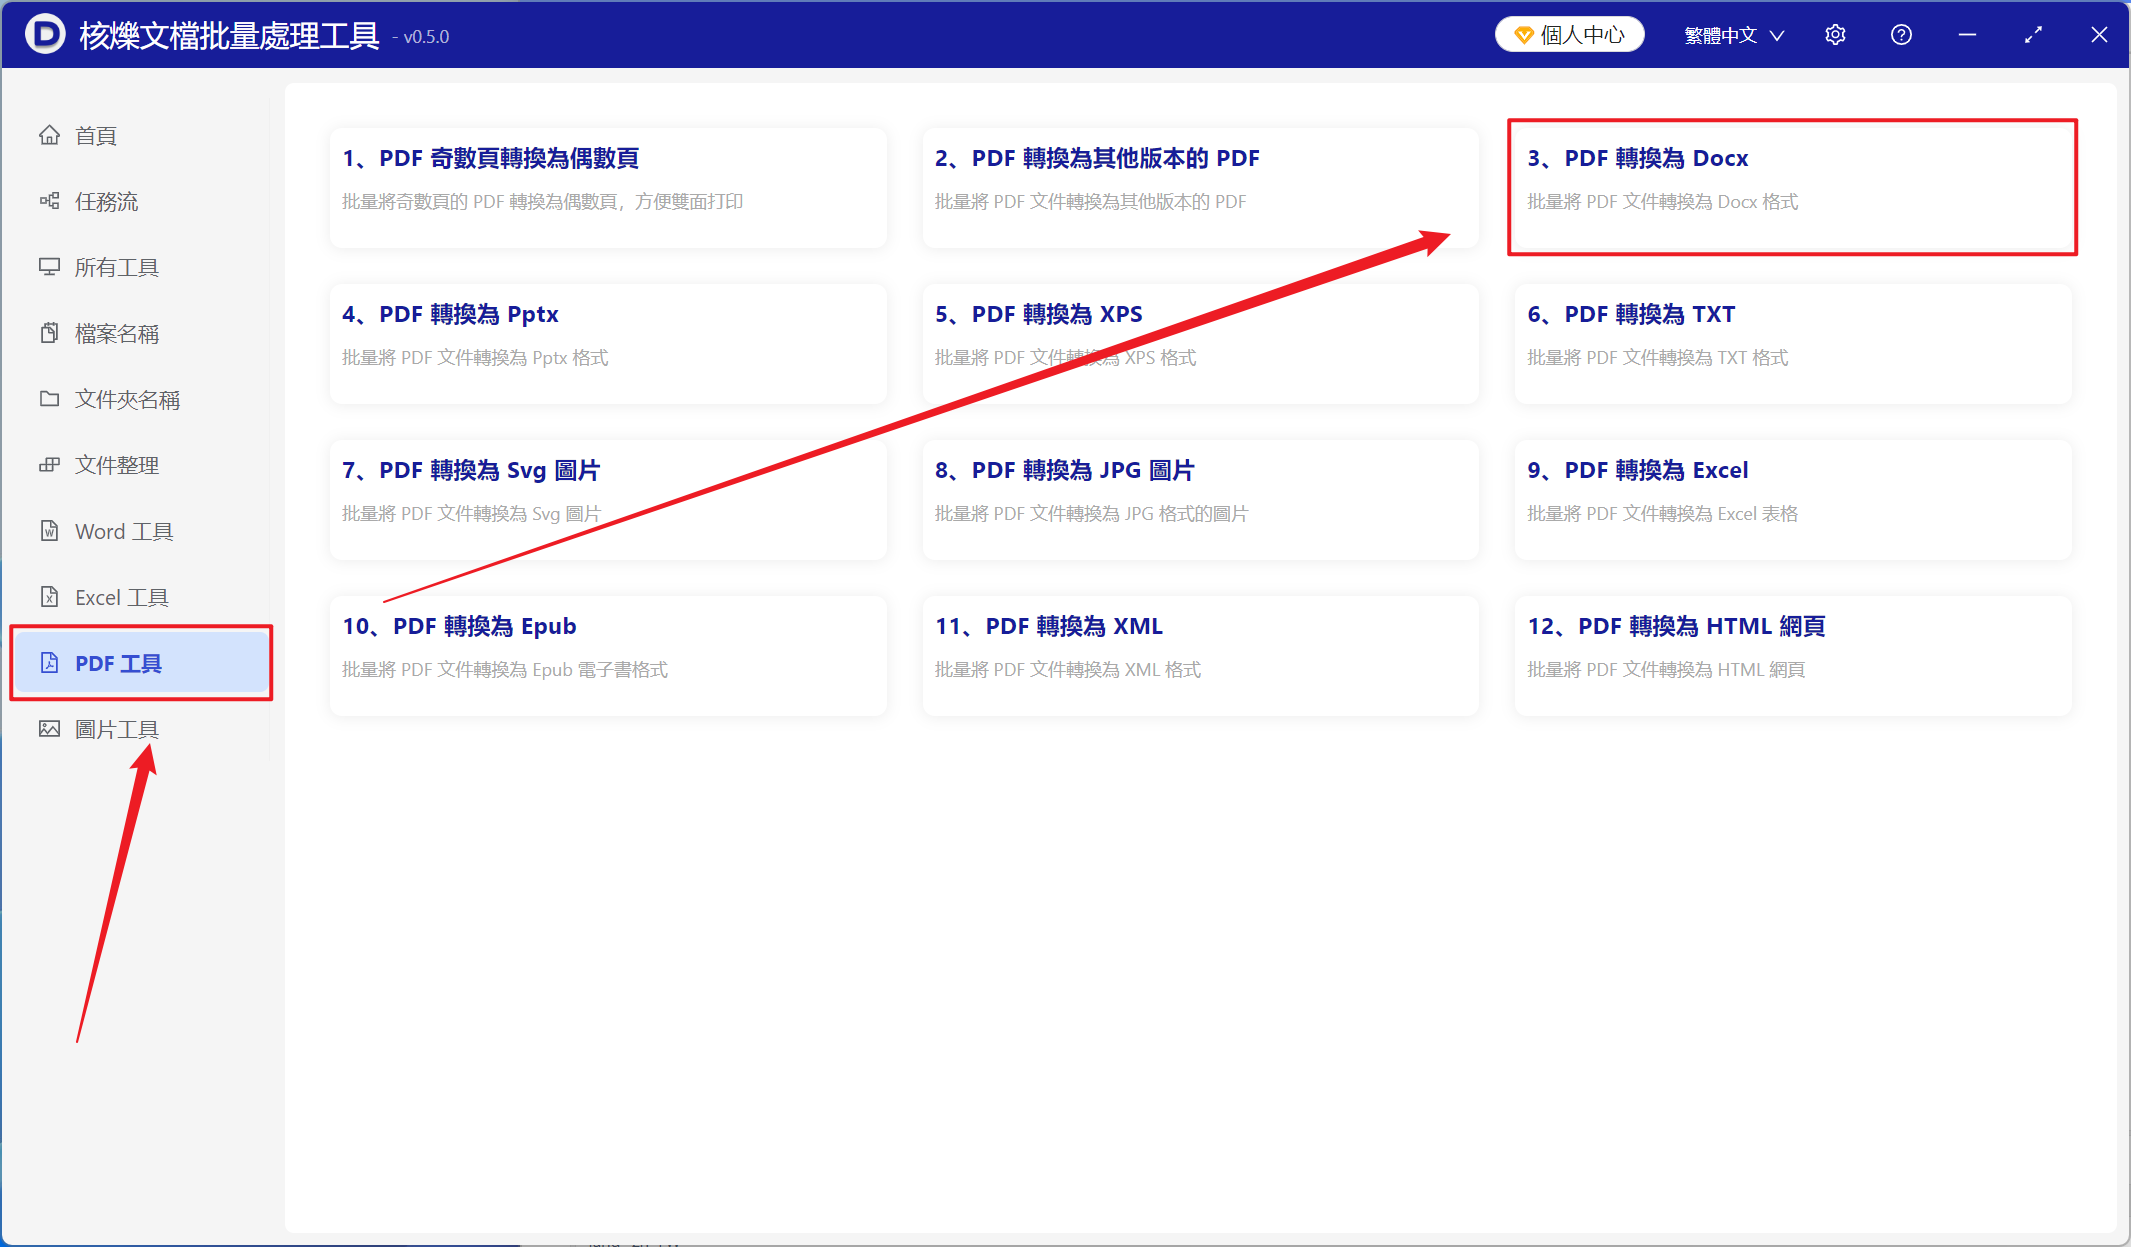Viewport: 2131px width, 1247px height.
Task: Click the PDF document icon in the sidebar
Action: point(49,663)
